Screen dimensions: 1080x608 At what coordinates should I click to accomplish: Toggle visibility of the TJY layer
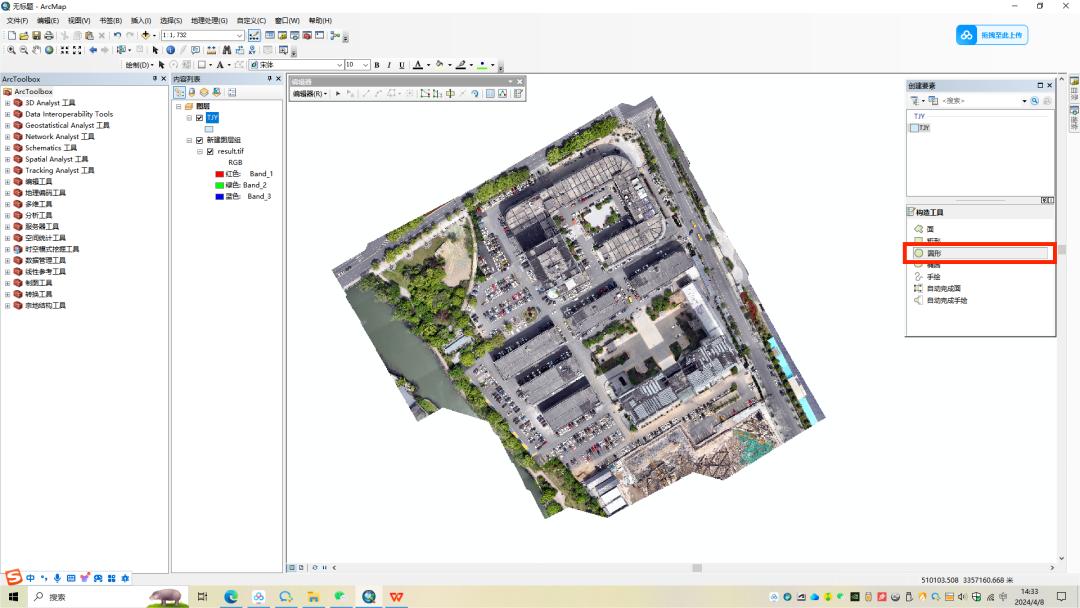pyautogui.click(x=200, y=118)
